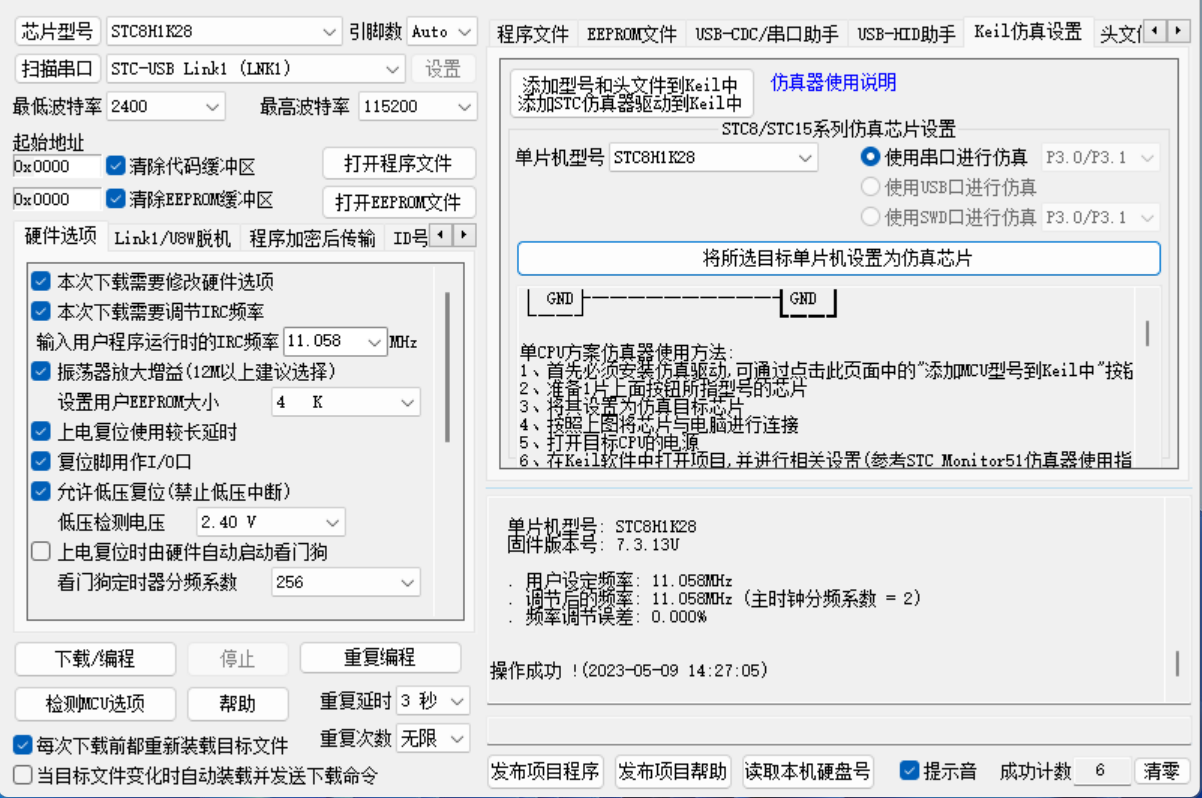Click the 芯片型号 button
Viewport: 1202px width, 798px height.
pyautogui.click(x=58, y=31)
